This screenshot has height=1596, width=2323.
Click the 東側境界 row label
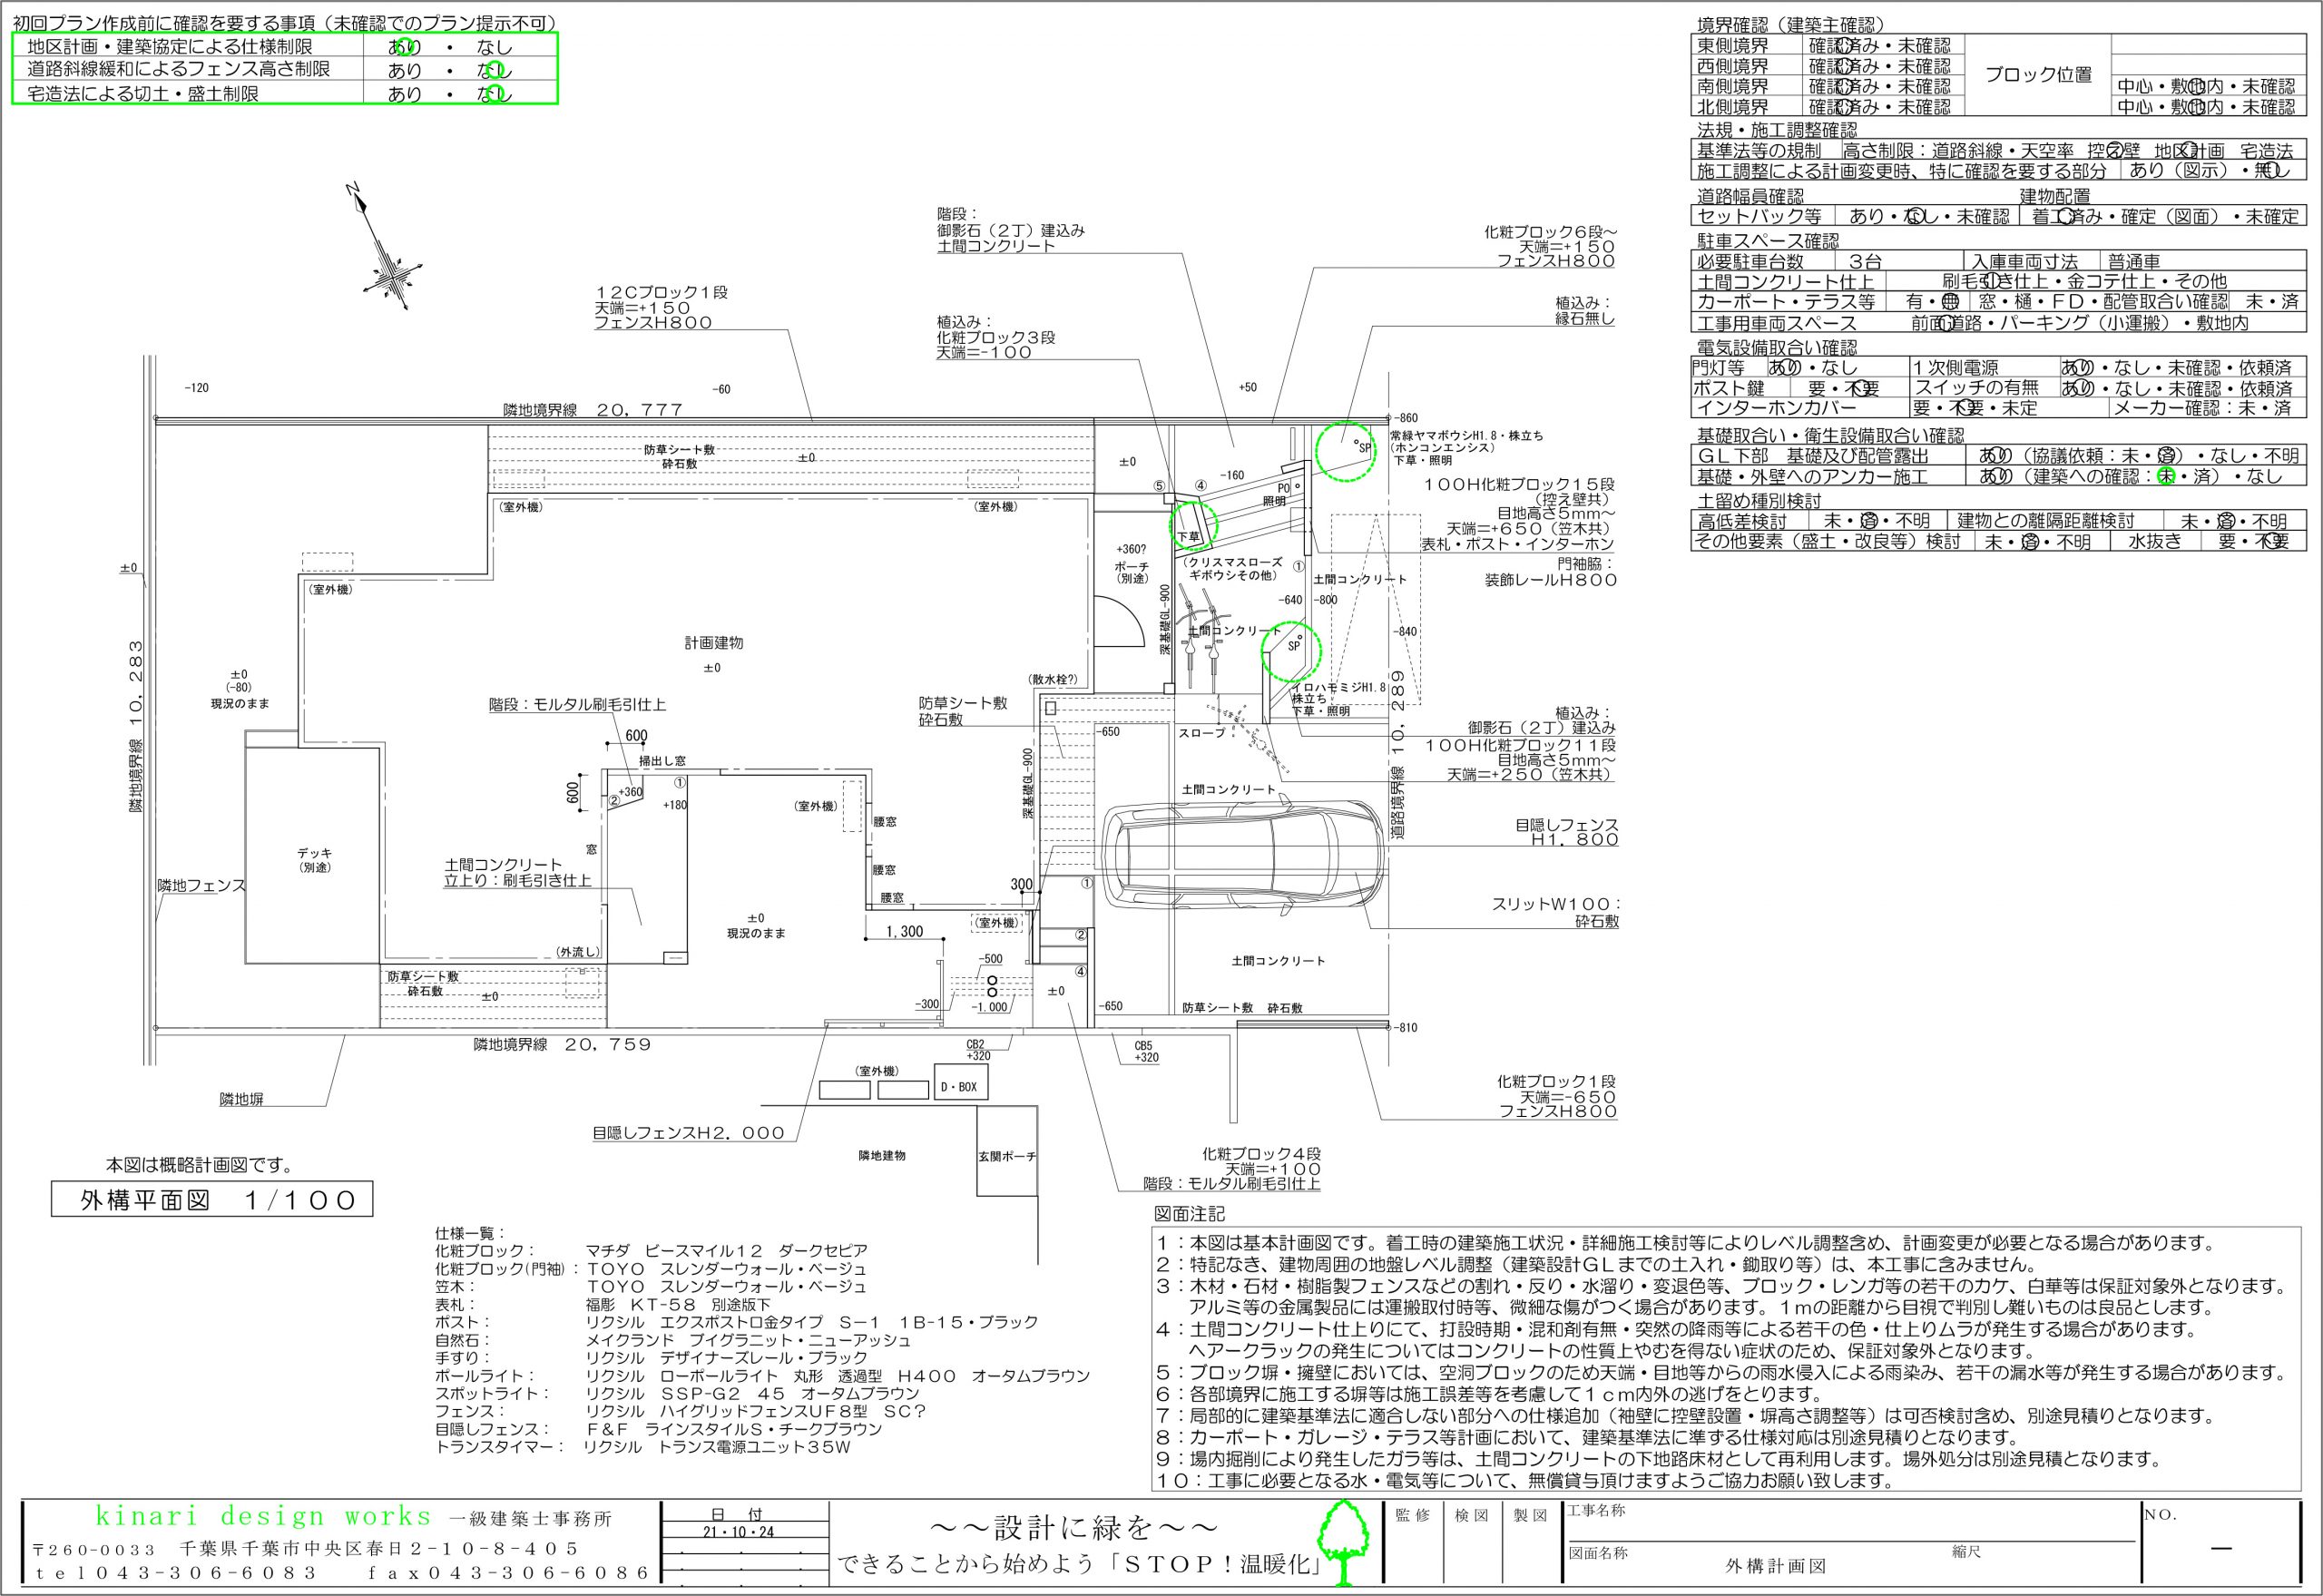tap(1731, 46)
